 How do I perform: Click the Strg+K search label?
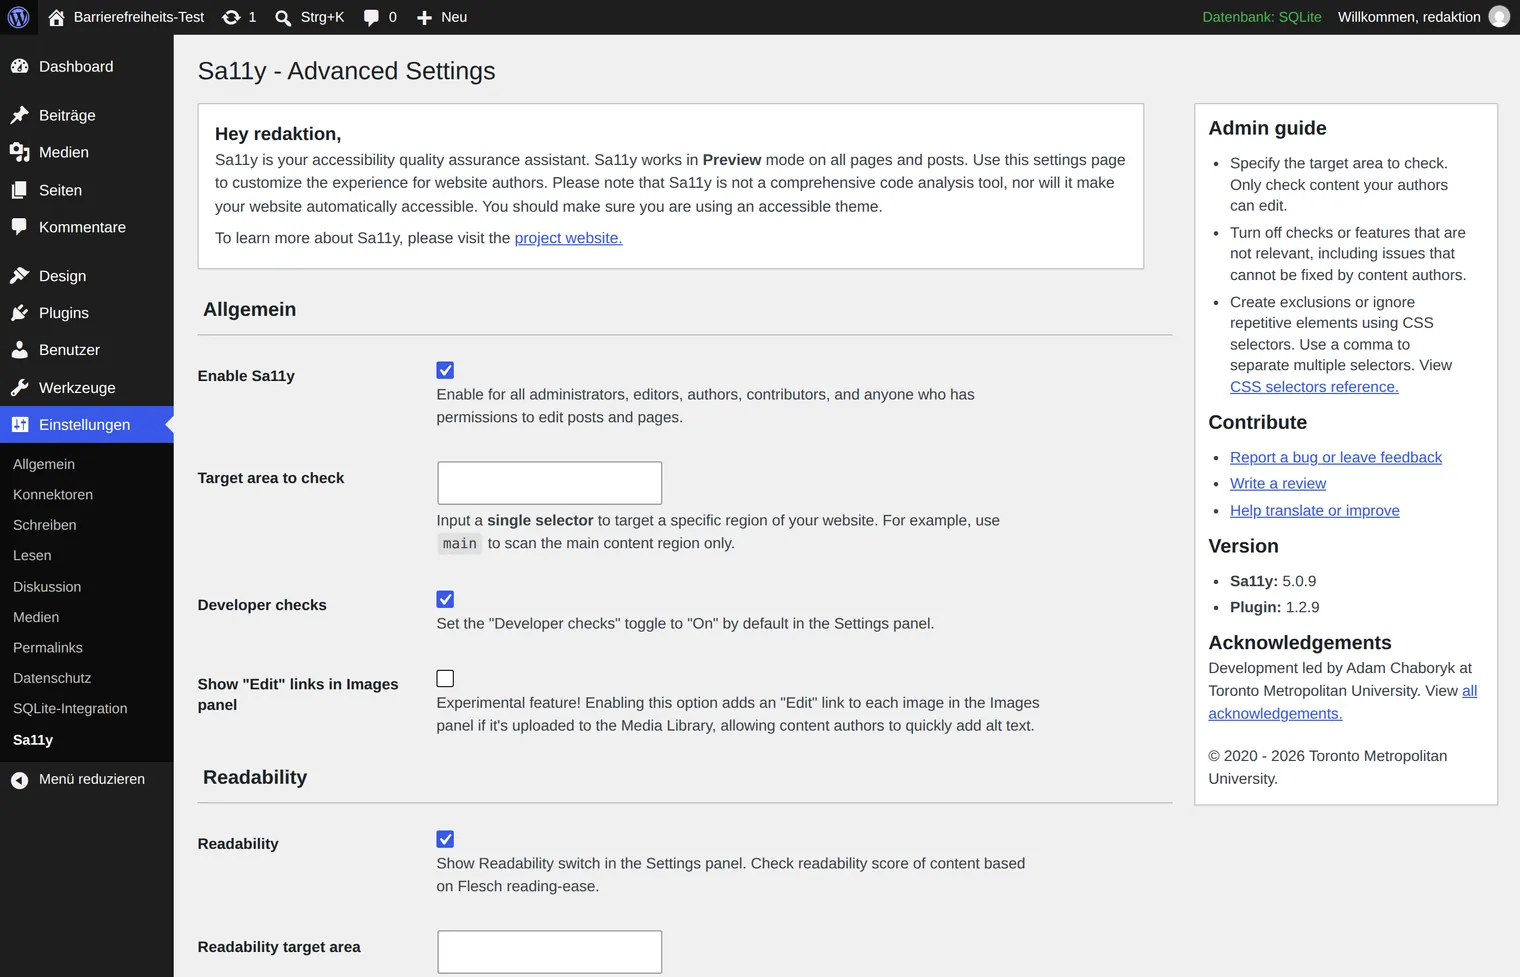(322, 17)
